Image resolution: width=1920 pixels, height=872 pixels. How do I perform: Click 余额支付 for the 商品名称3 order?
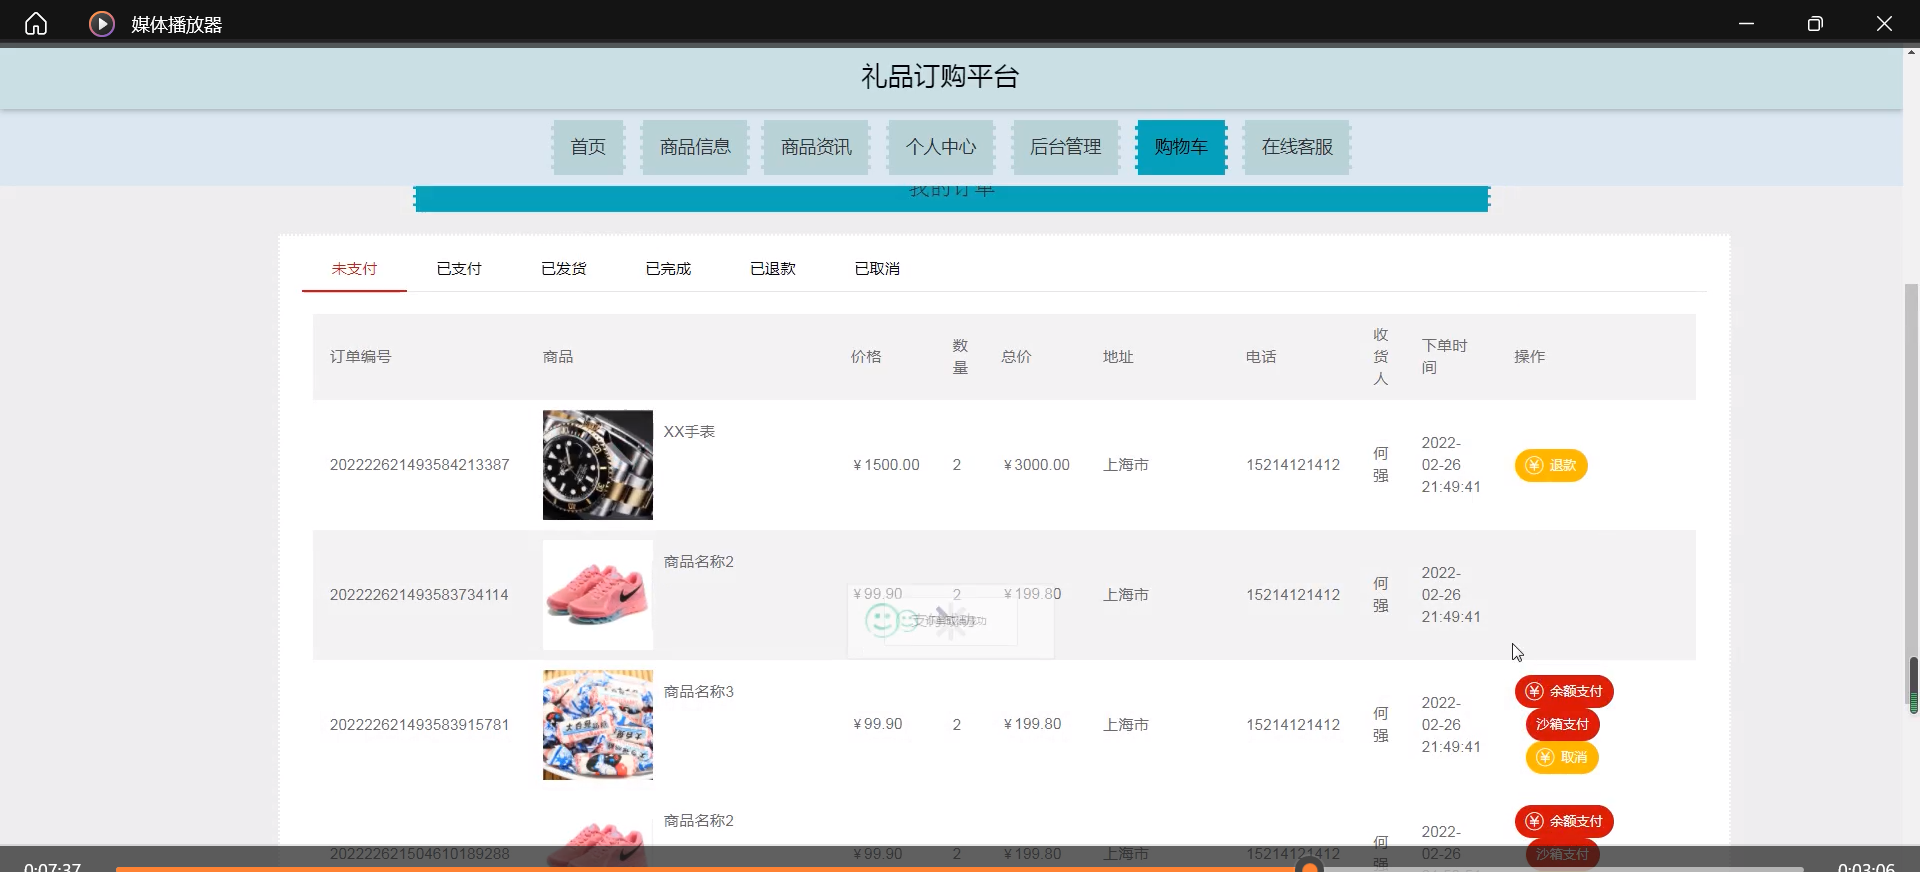[1564, 691]
